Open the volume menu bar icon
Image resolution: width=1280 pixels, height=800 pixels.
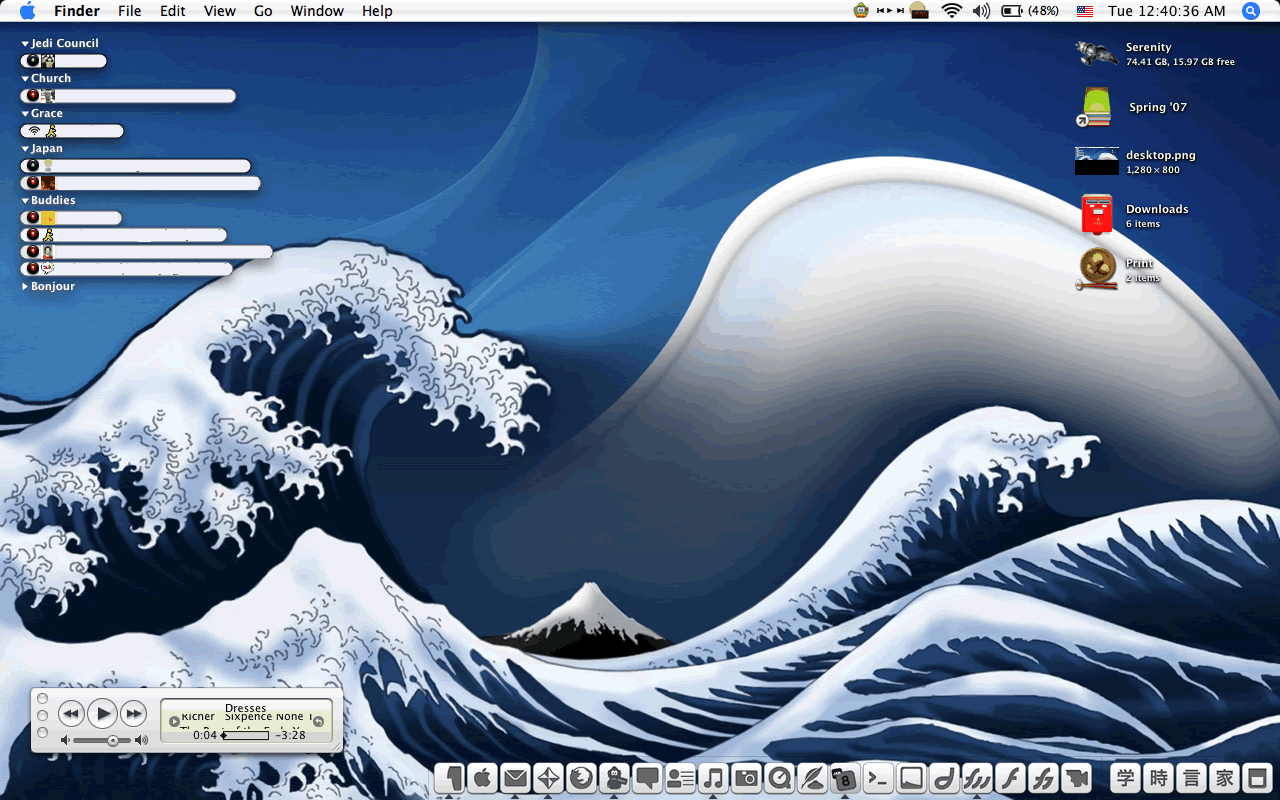click(981, 11)
